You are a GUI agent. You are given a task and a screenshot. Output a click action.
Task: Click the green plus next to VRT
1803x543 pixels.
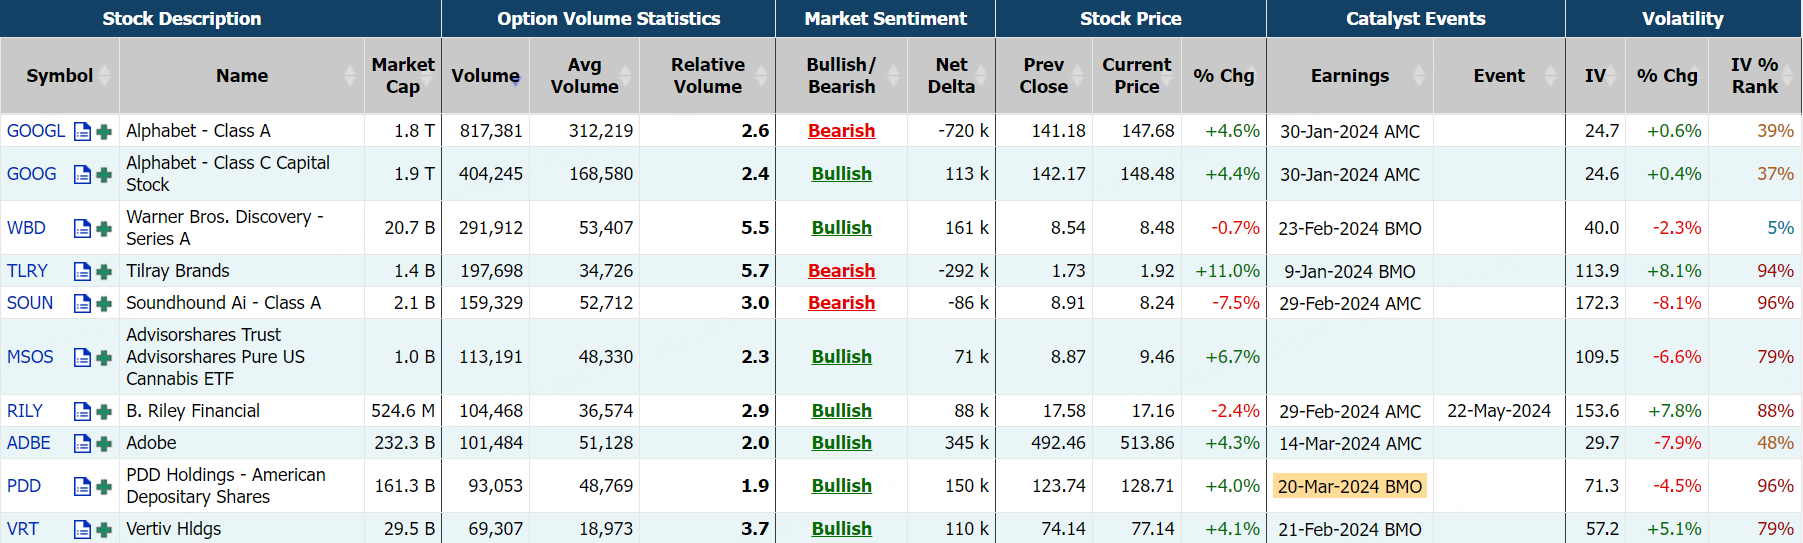coord(104,530)
